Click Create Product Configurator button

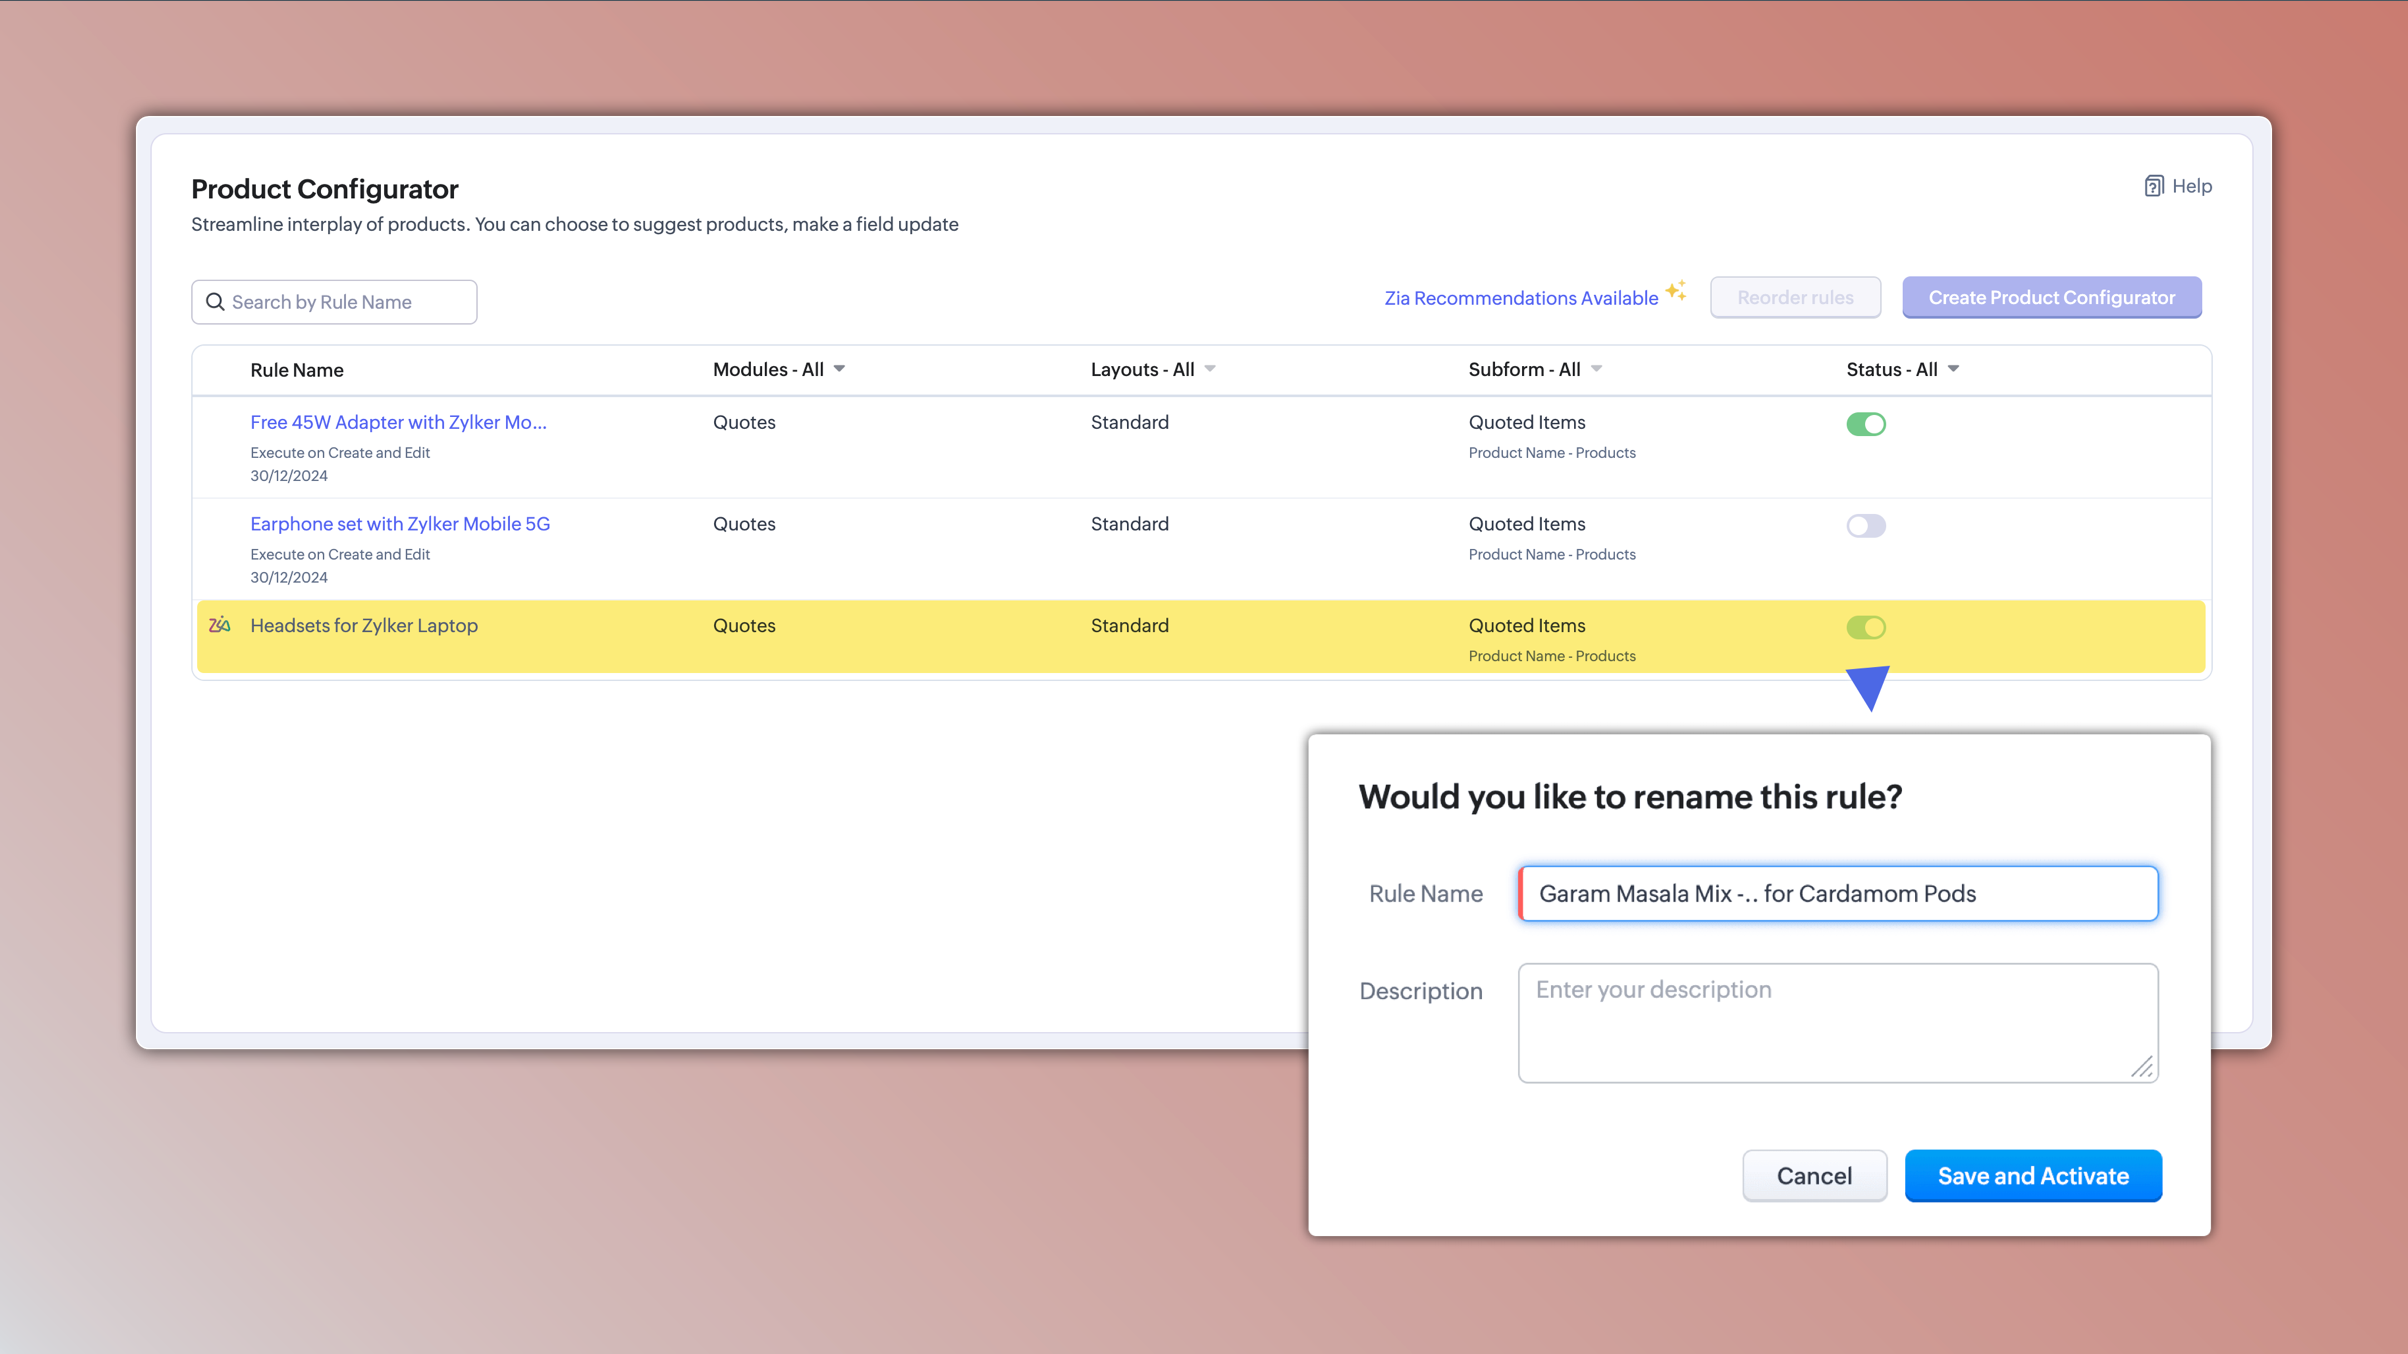click(x=2051, y=298)
